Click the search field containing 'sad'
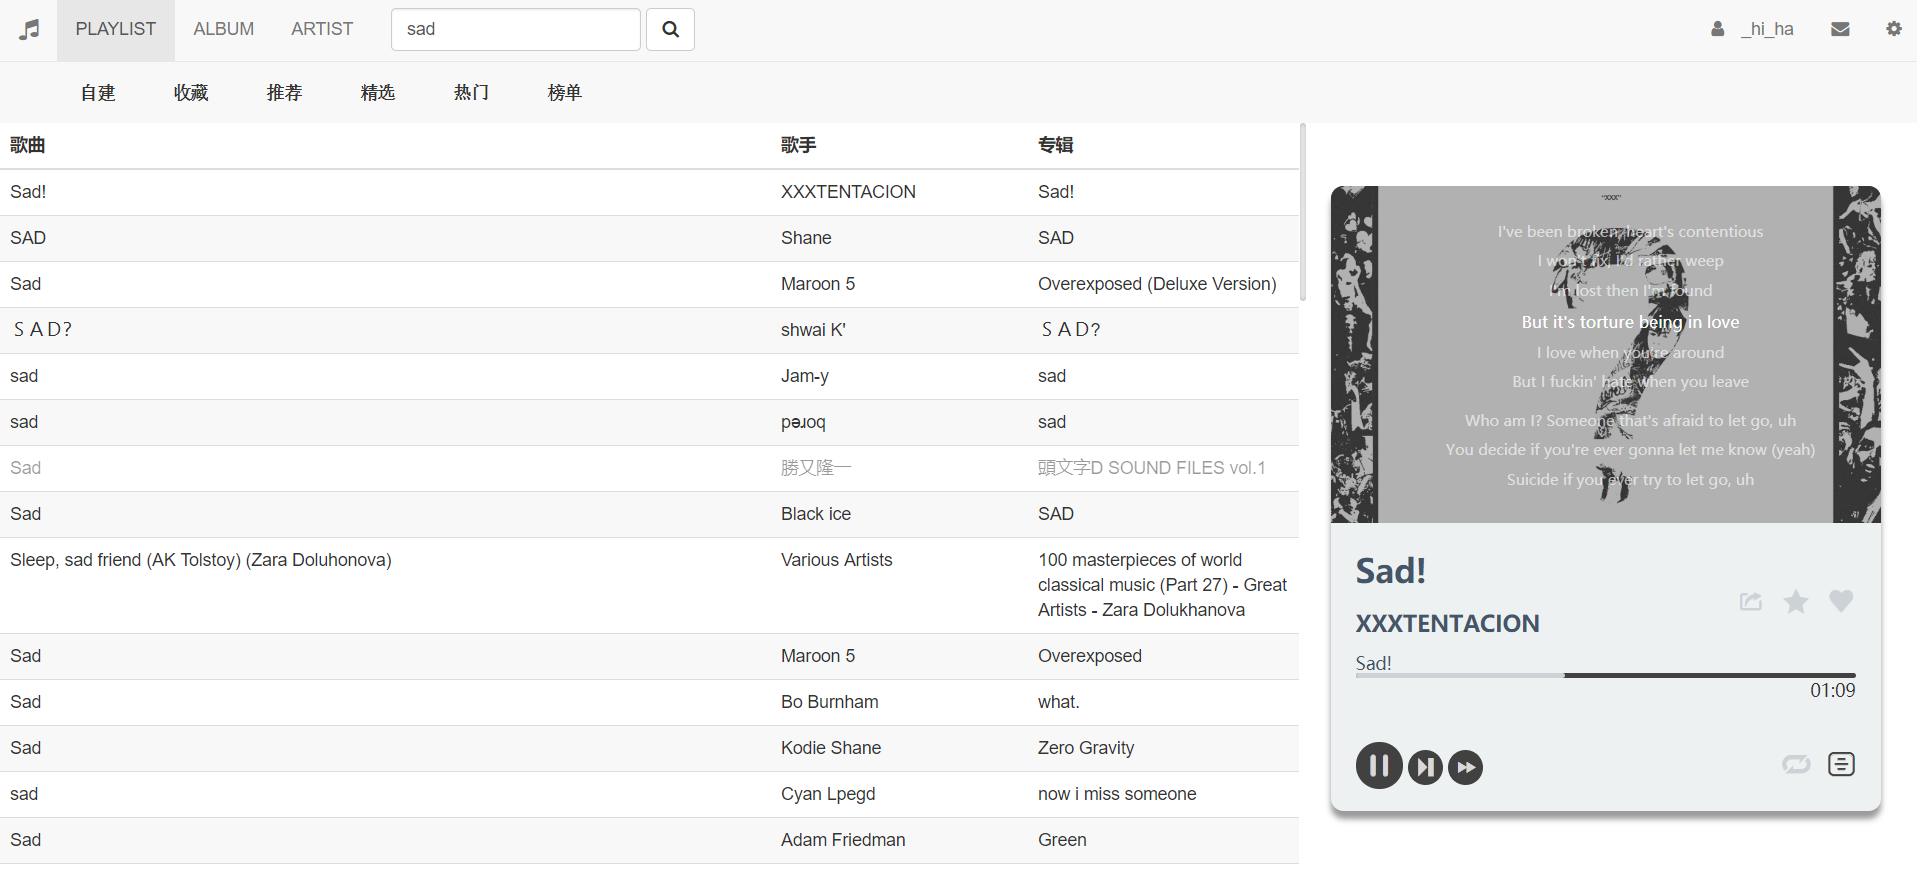 point(516,29)
